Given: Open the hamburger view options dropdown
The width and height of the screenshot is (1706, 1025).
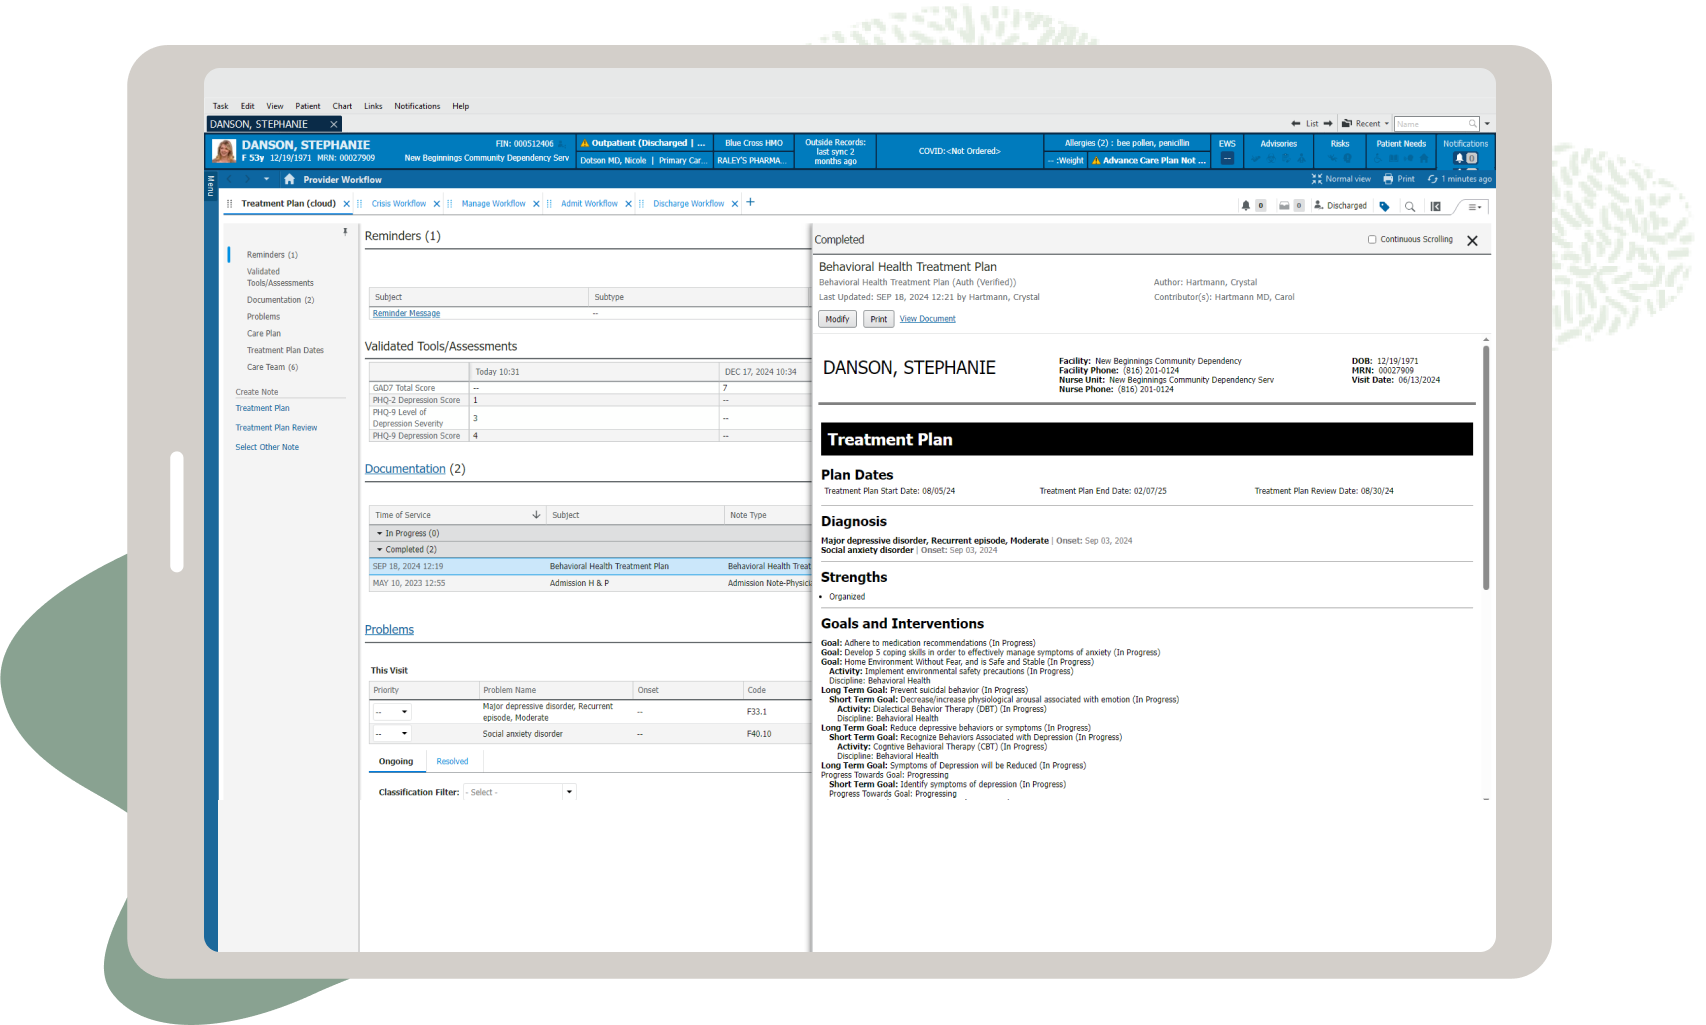Looking at the screenshot, I should tap(1475, 207).
